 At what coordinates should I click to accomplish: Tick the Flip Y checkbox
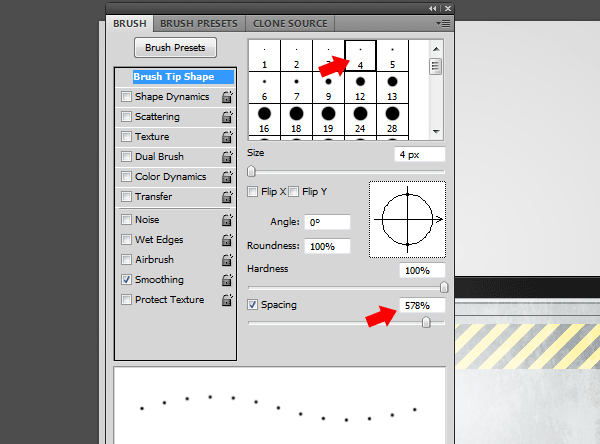293,191
